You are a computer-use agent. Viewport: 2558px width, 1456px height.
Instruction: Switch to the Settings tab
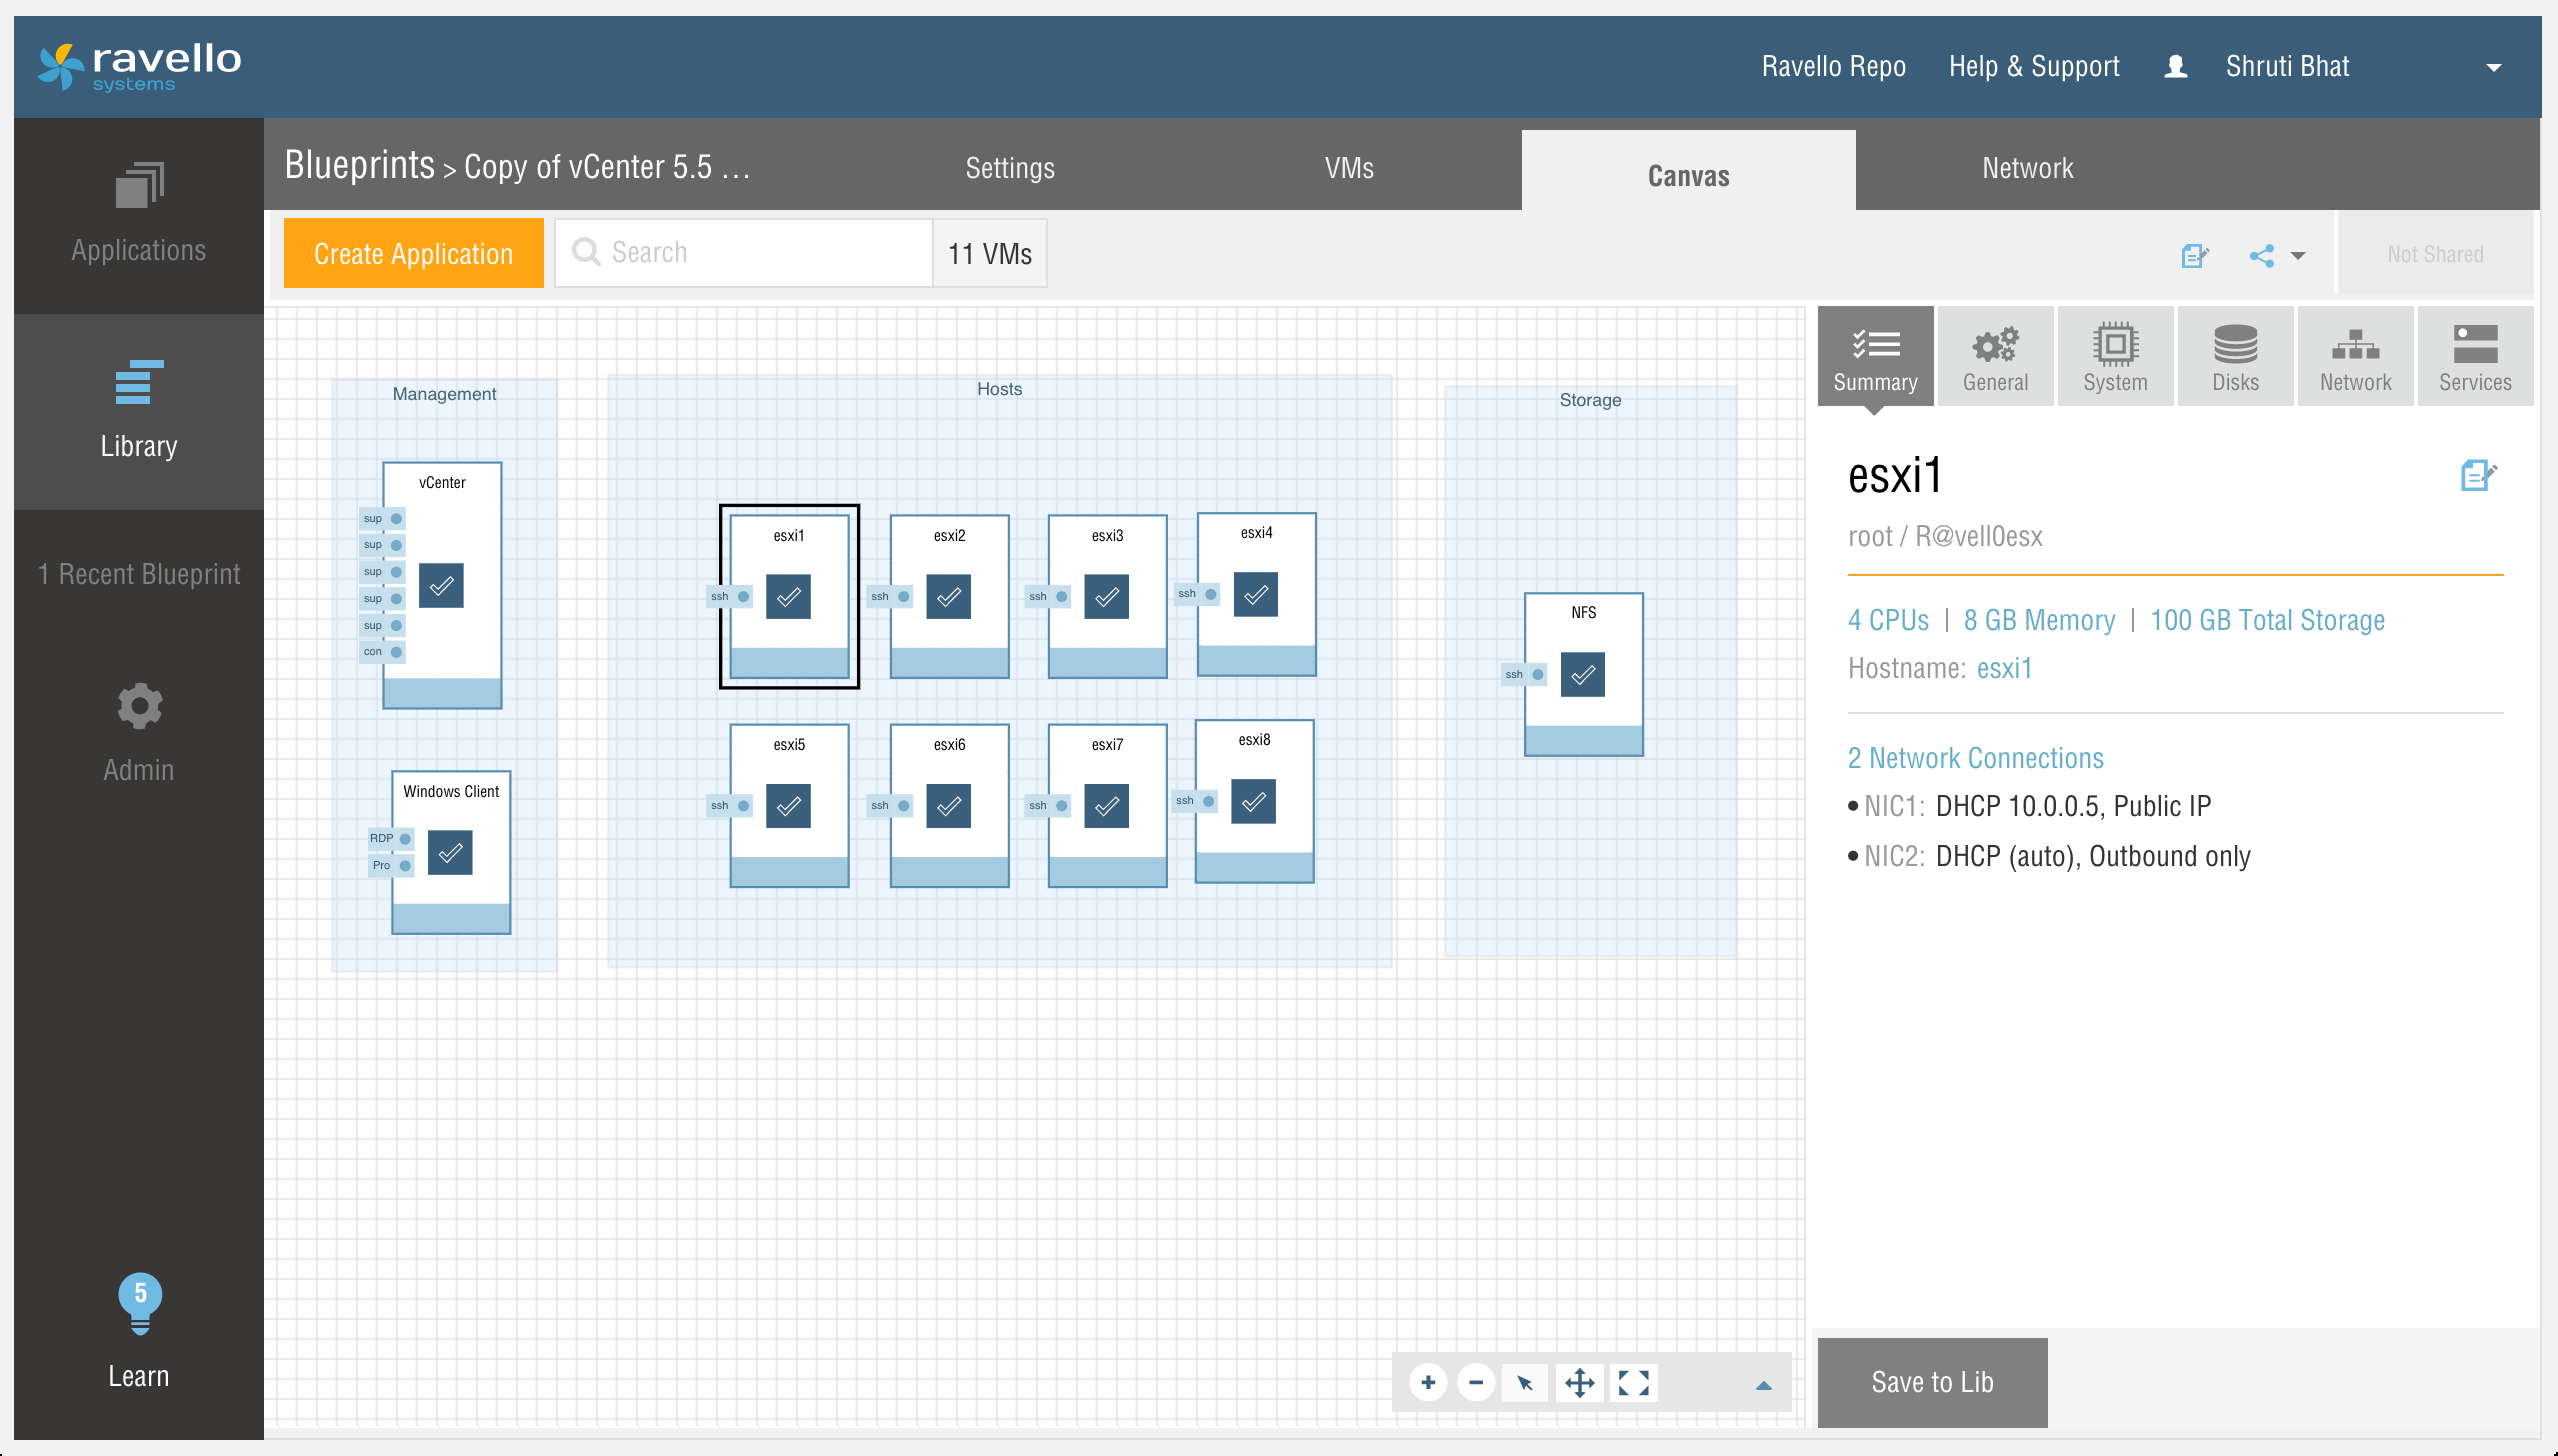1010,168
